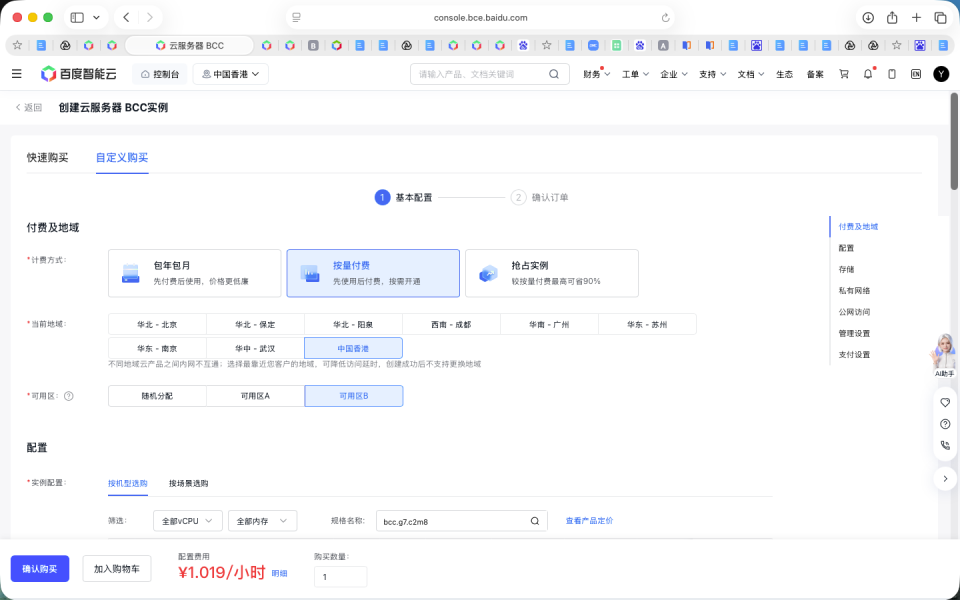Open the account avatar Y
960x600 pixels.
point(941,74)
